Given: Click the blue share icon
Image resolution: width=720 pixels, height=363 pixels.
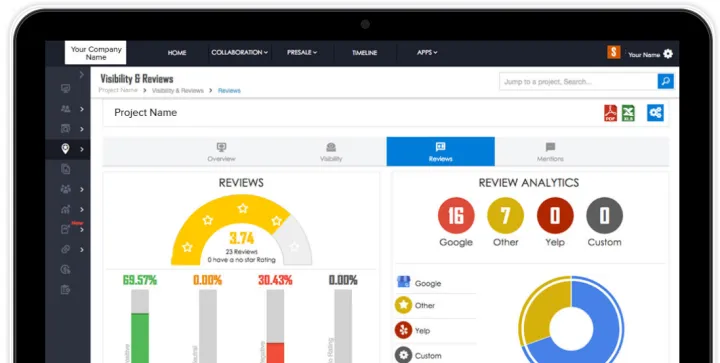Looking at the screenshot, I should pos(655,113).
